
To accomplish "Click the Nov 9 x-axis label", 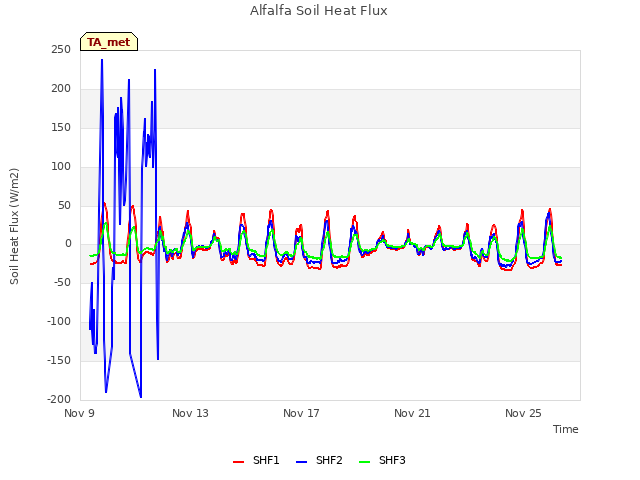I will tap(79, 413).
